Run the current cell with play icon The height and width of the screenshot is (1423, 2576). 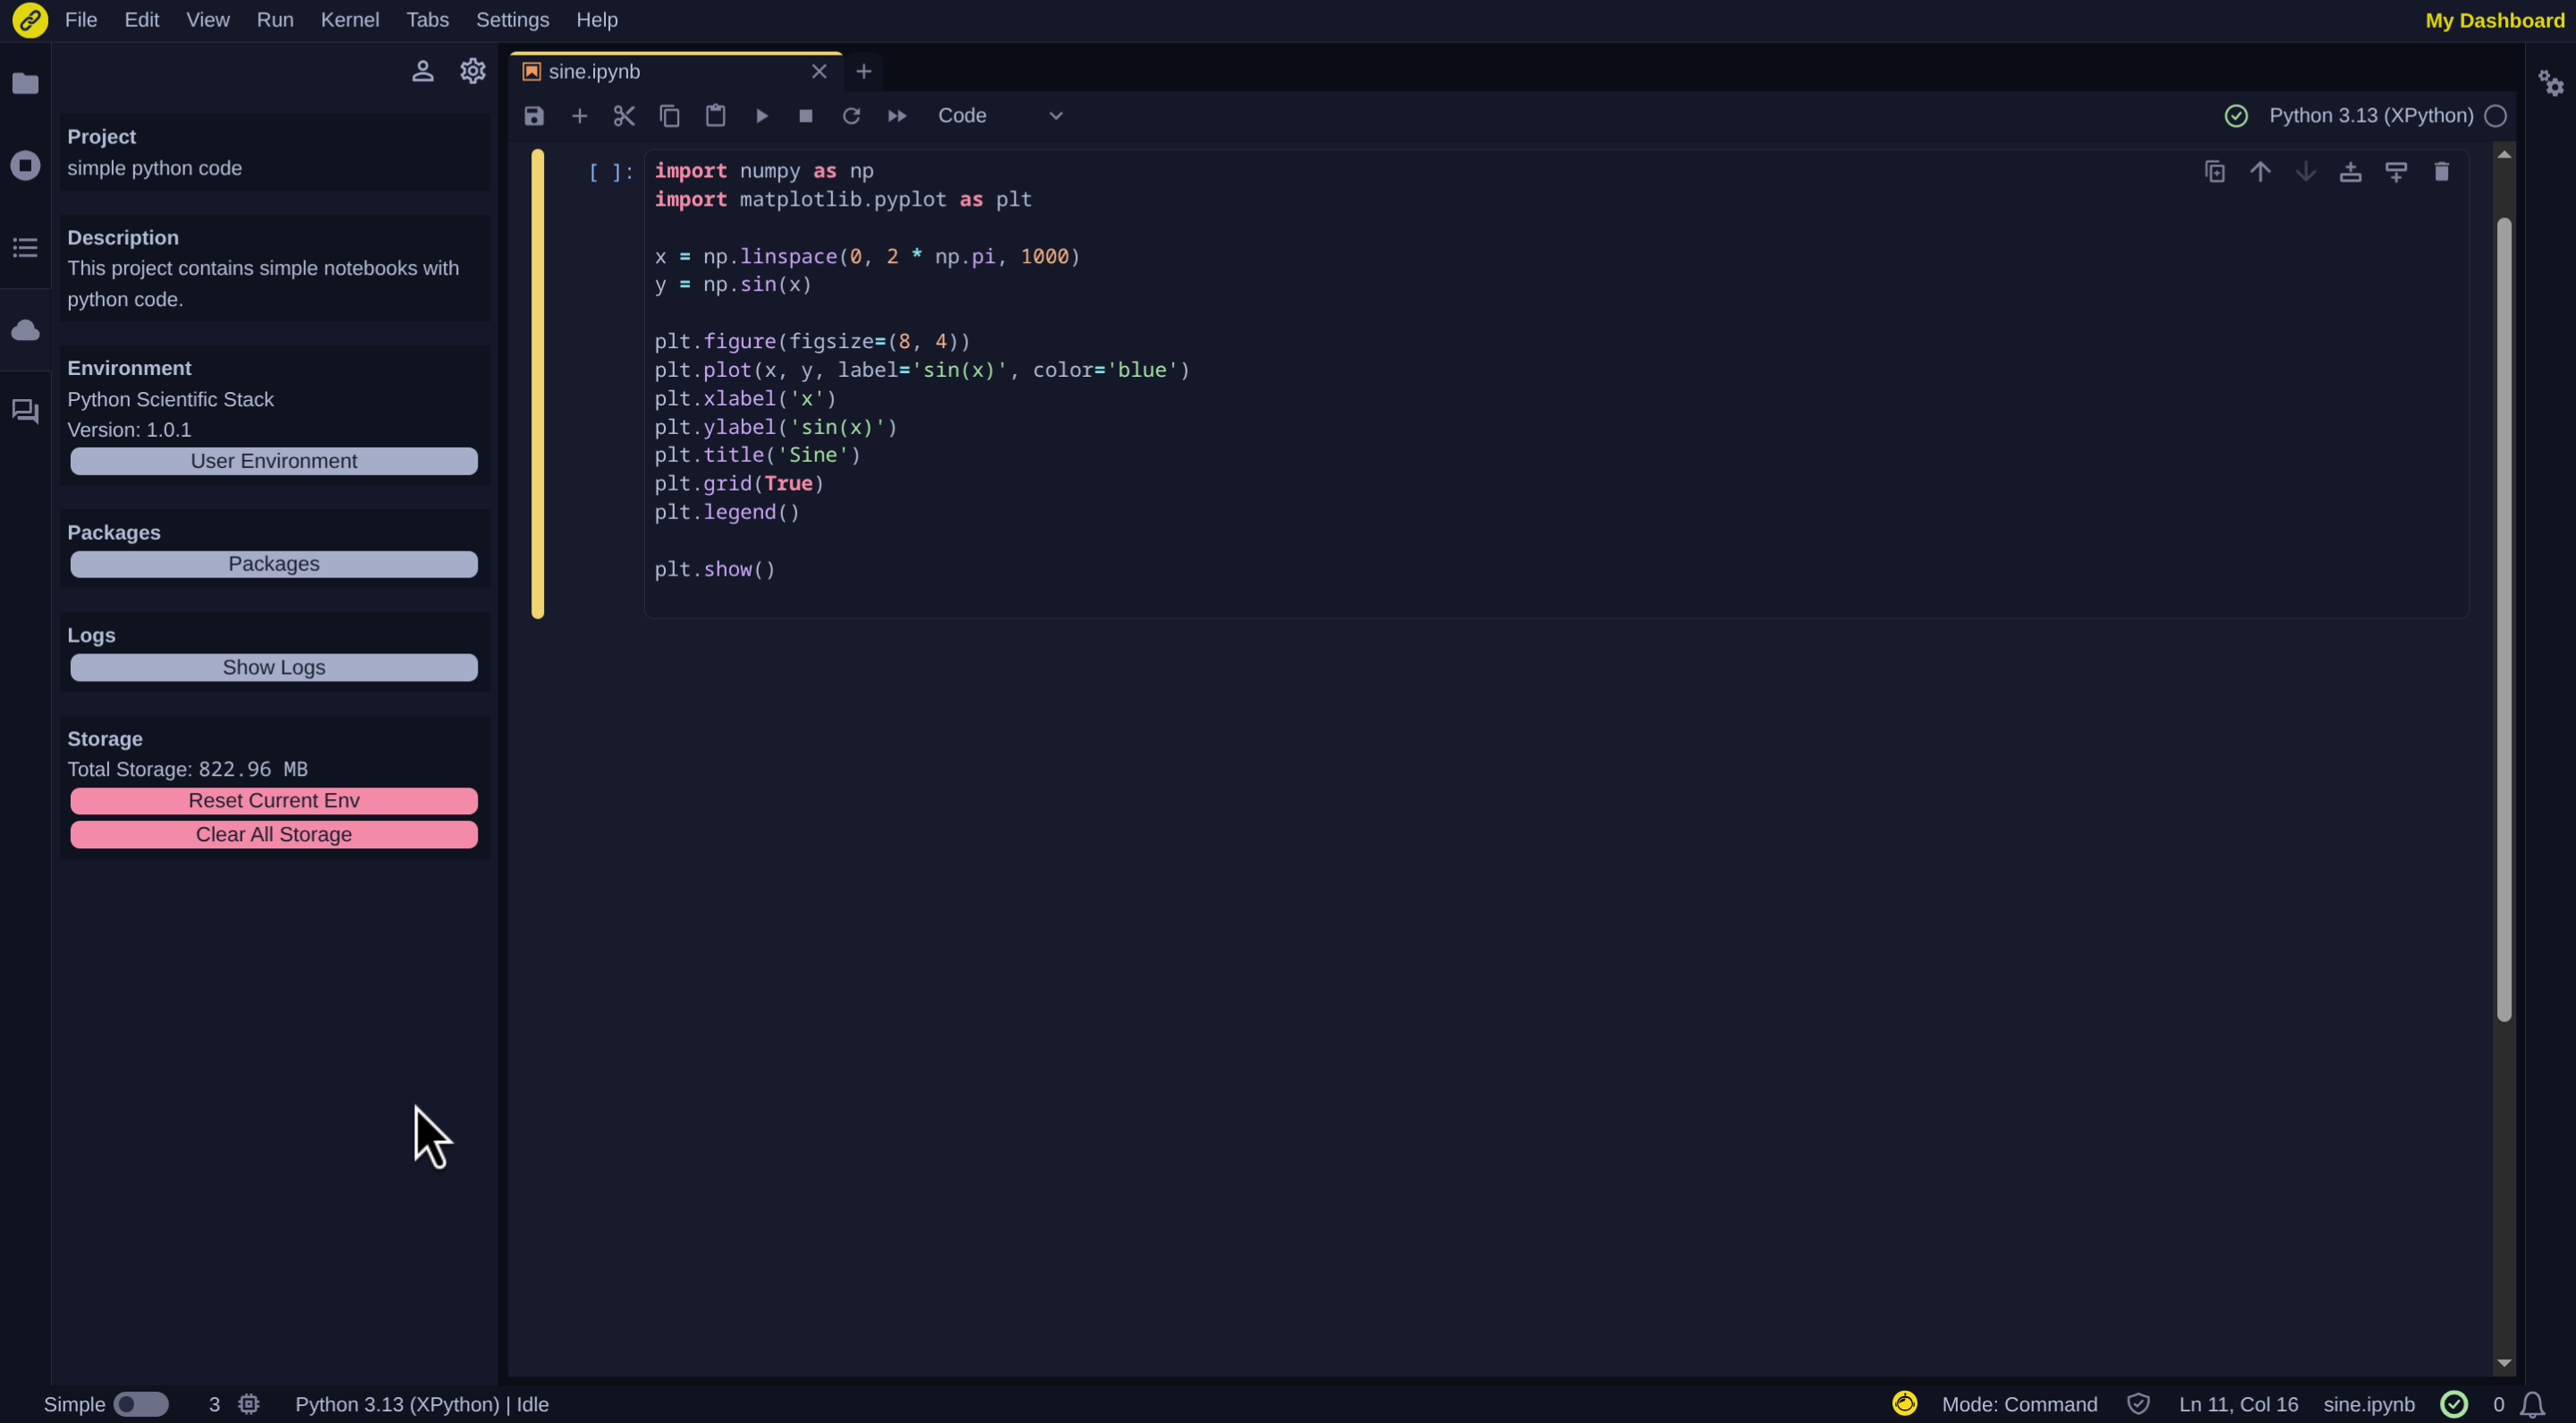point(762,115)
